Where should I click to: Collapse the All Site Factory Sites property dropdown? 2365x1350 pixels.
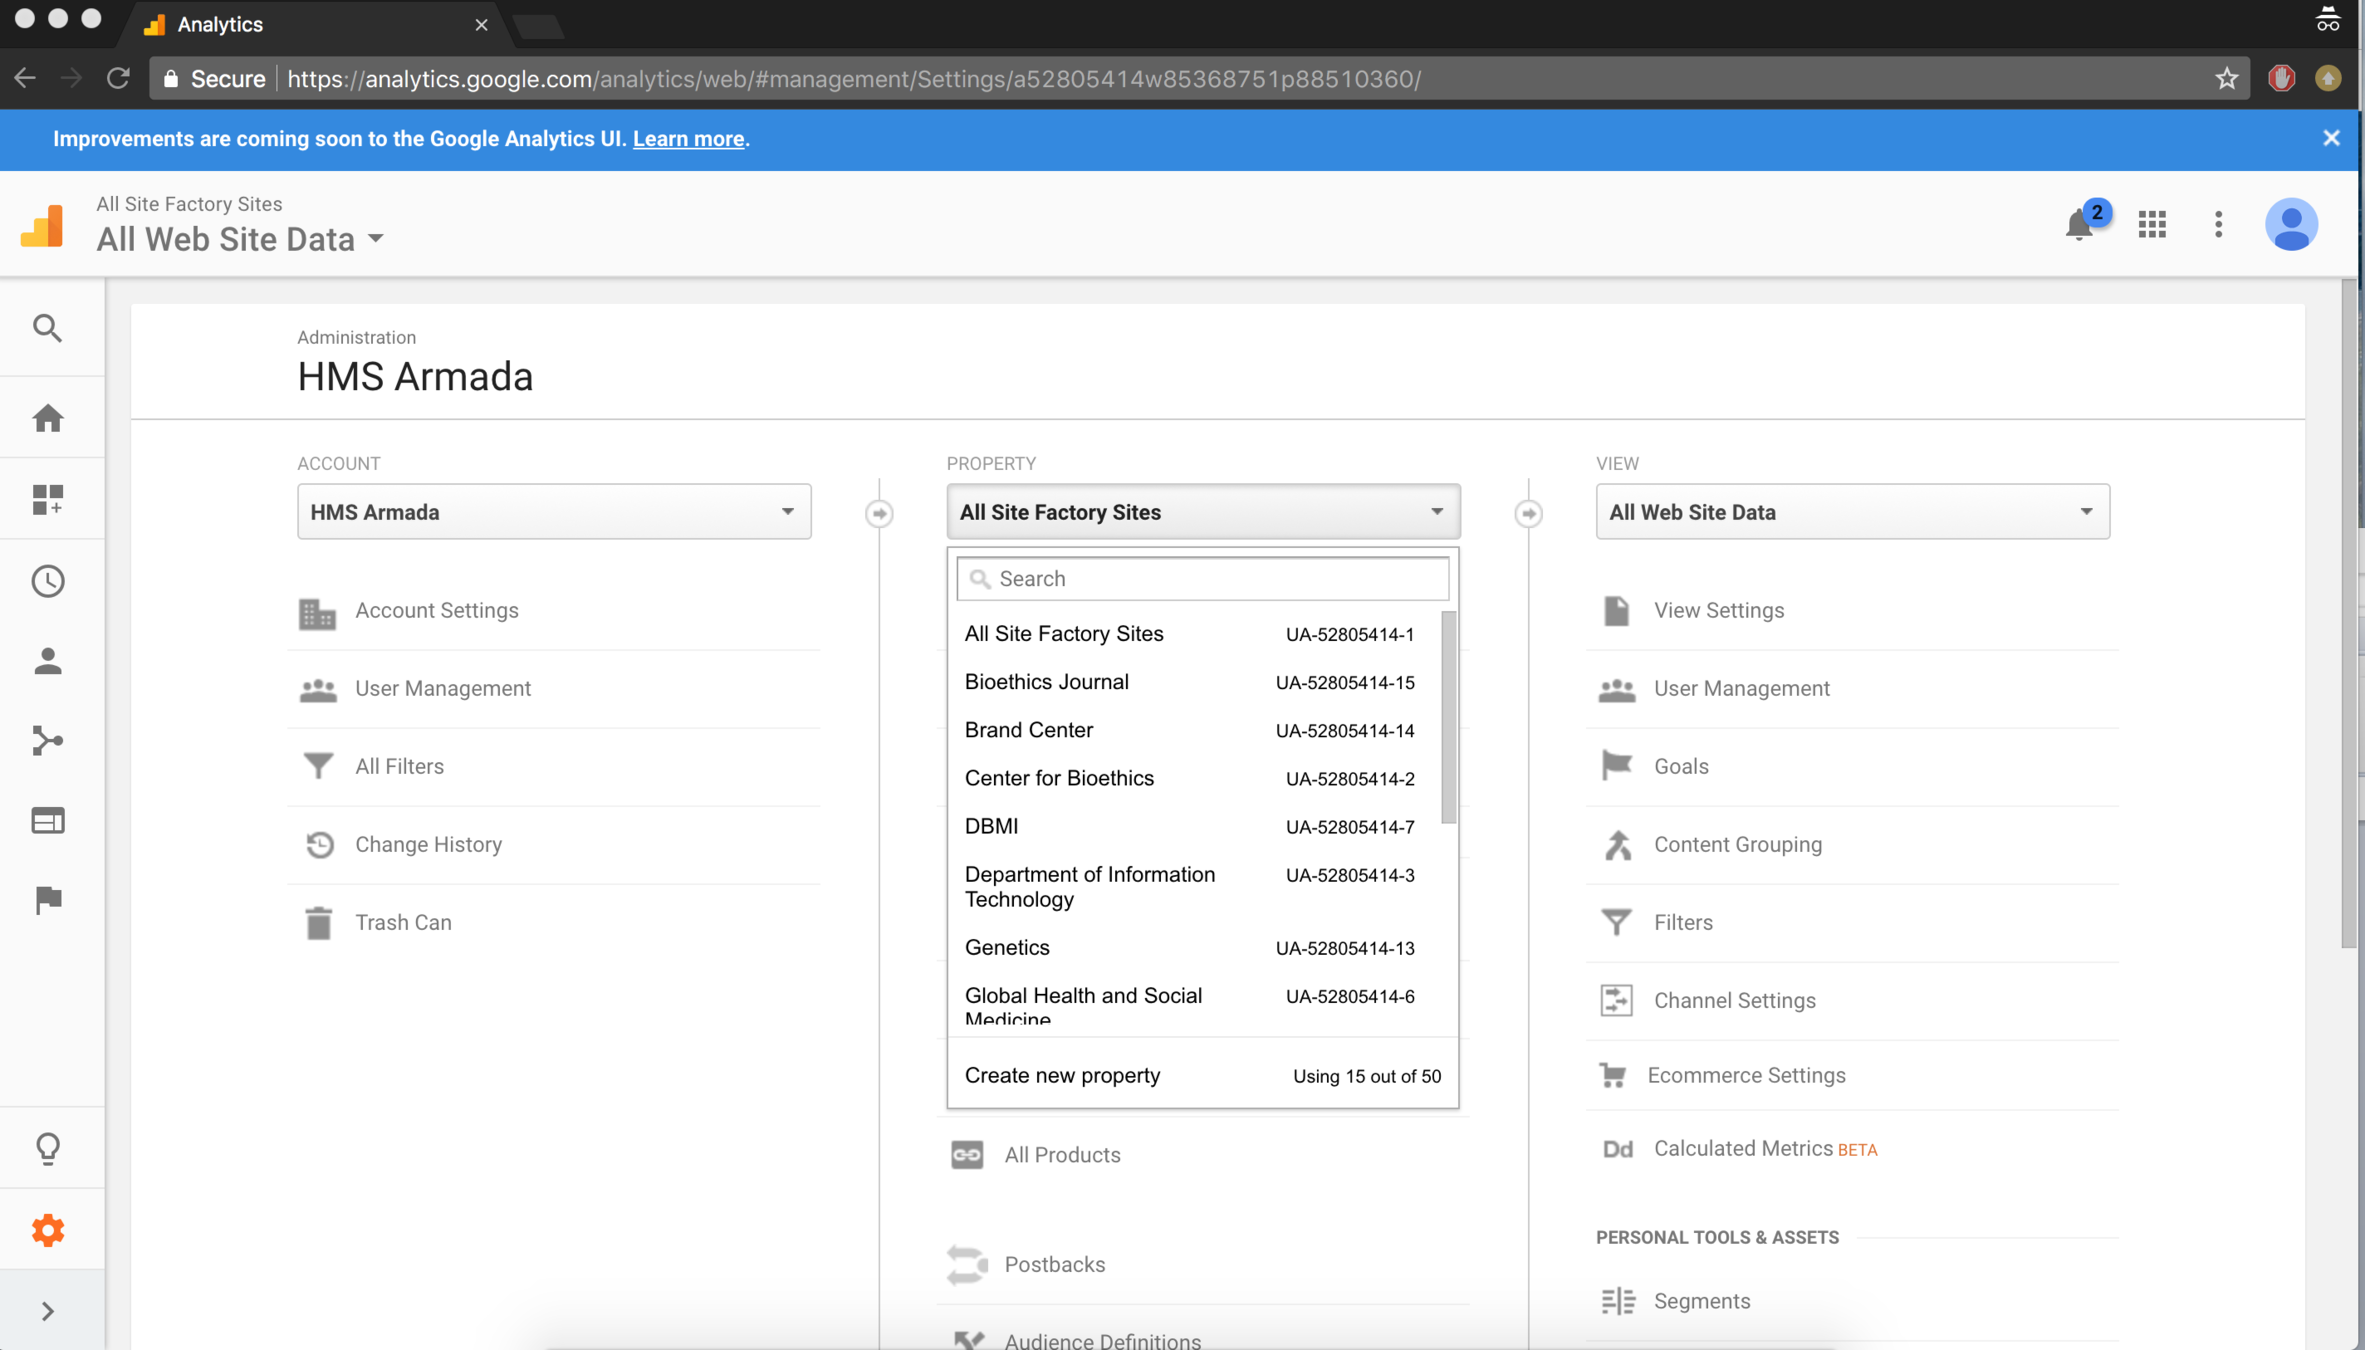pos(1203,512)
